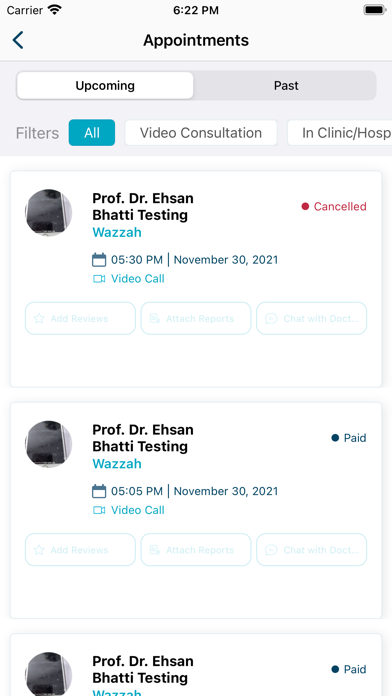392x696 pixels.
Task: Click Add Reviews on the 05:05 PM appointment
Action: click(x=80, y=550)
